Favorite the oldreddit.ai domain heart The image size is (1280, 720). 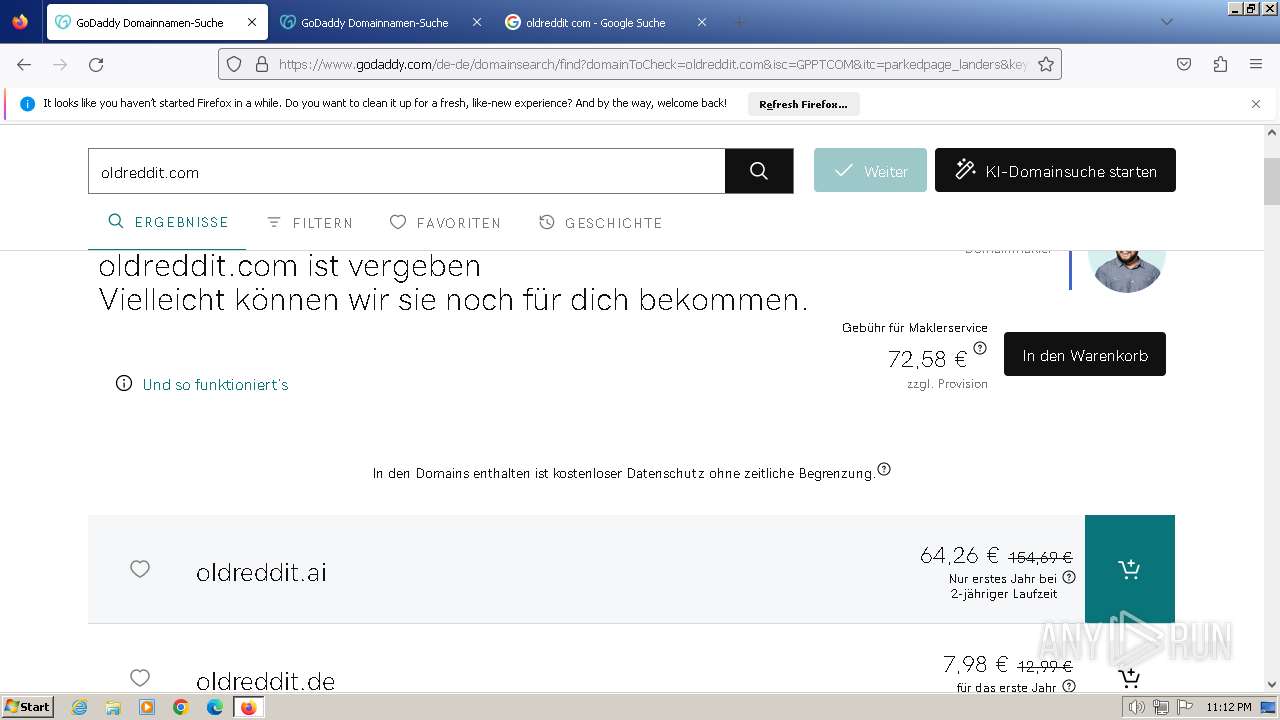point(140,569)
